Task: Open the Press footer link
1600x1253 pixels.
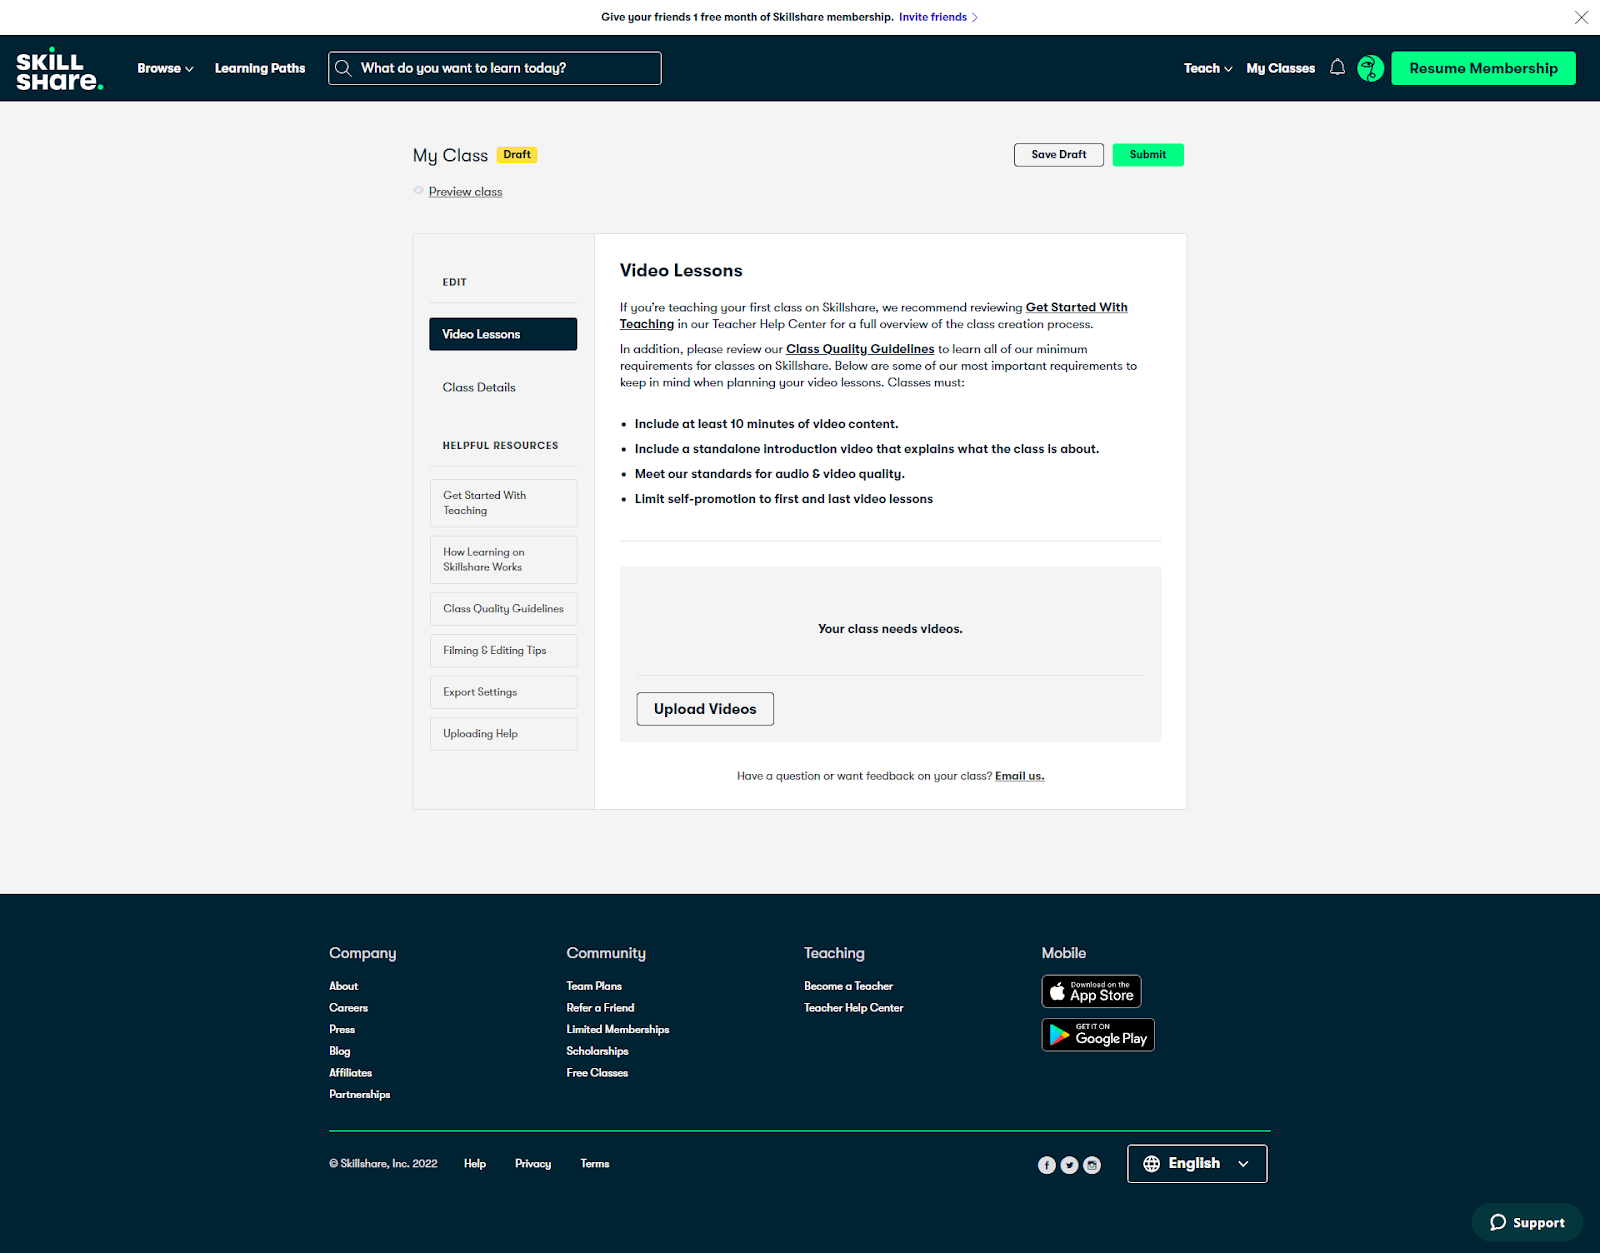Action: (342, 1030)
